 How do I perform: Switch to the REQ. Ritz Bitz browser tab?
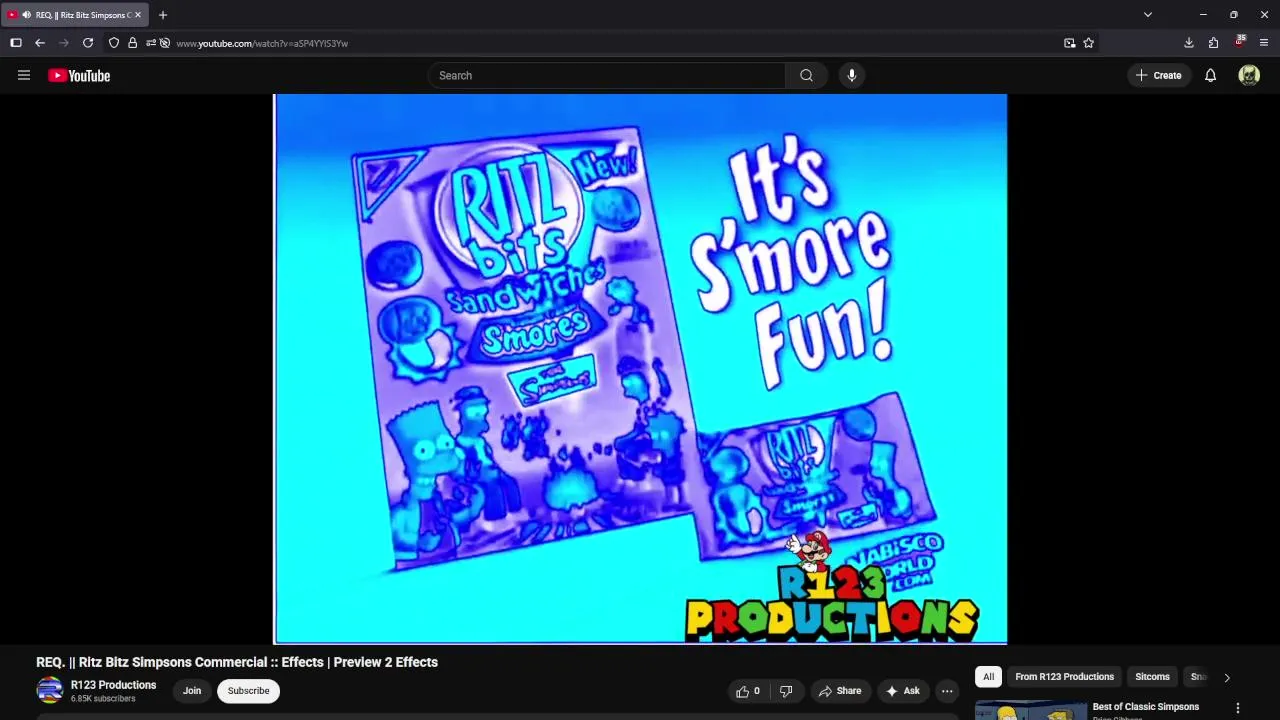point(75,15)
